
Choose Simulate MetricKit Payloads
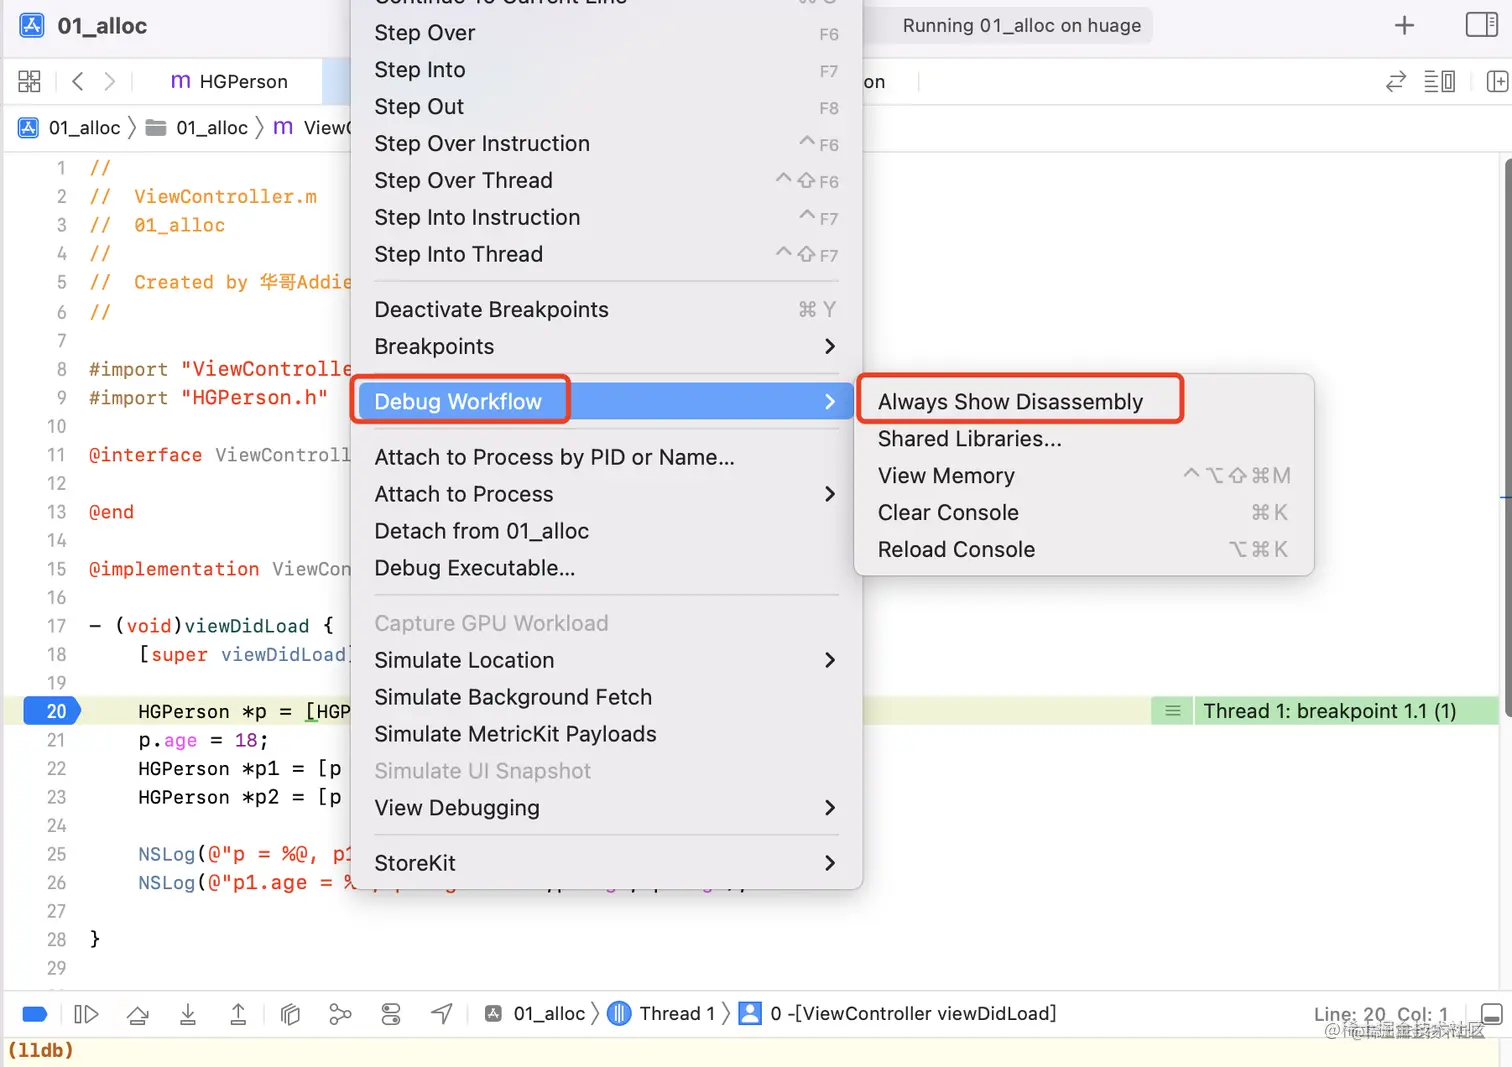point(606,735)
